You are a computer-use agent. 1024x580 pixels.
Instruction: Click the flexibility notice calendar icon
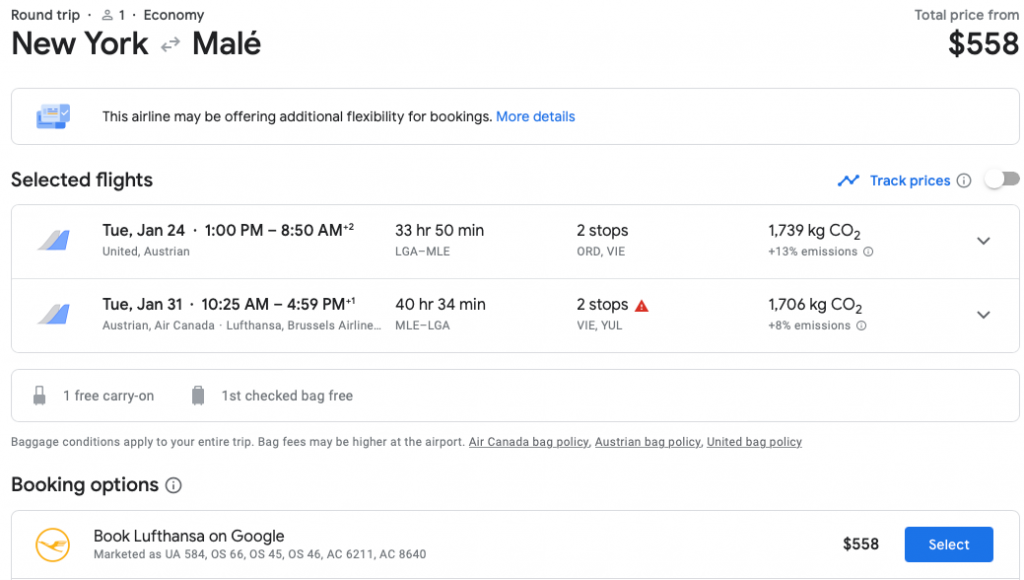[x=53, y=116]
